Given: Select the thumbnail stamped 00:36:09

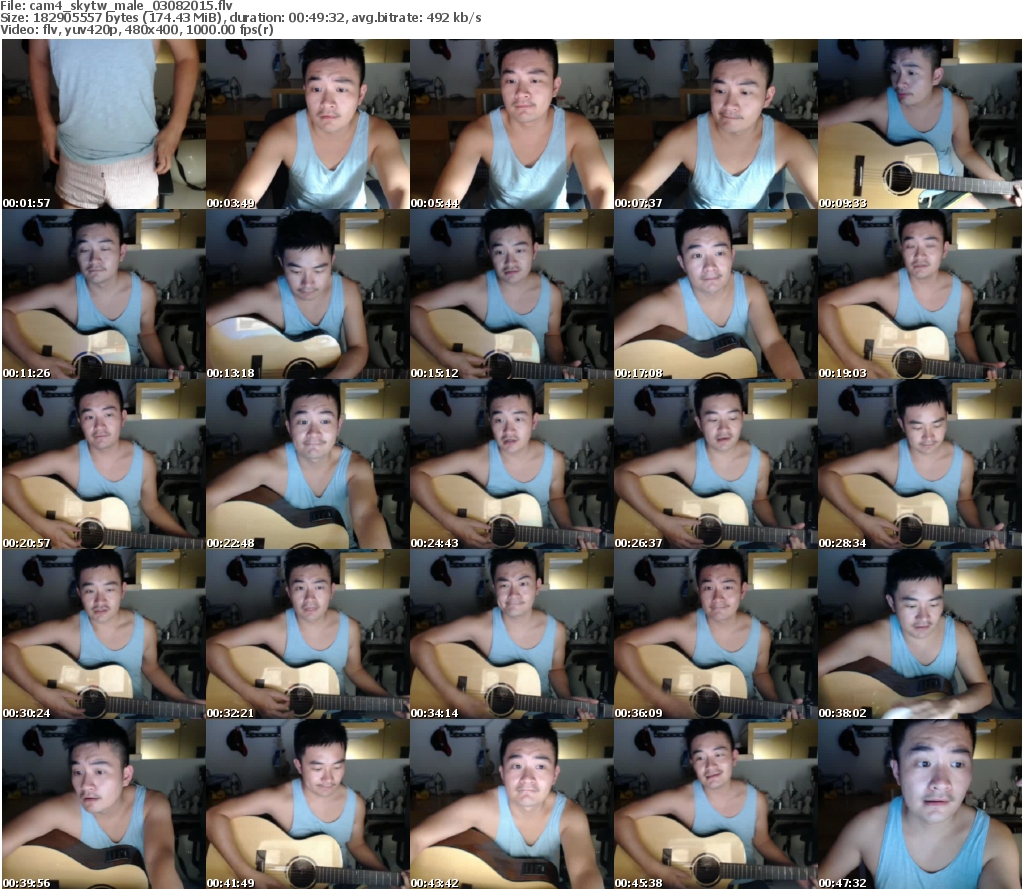Looking at the screenshot, I should [716, 634].
